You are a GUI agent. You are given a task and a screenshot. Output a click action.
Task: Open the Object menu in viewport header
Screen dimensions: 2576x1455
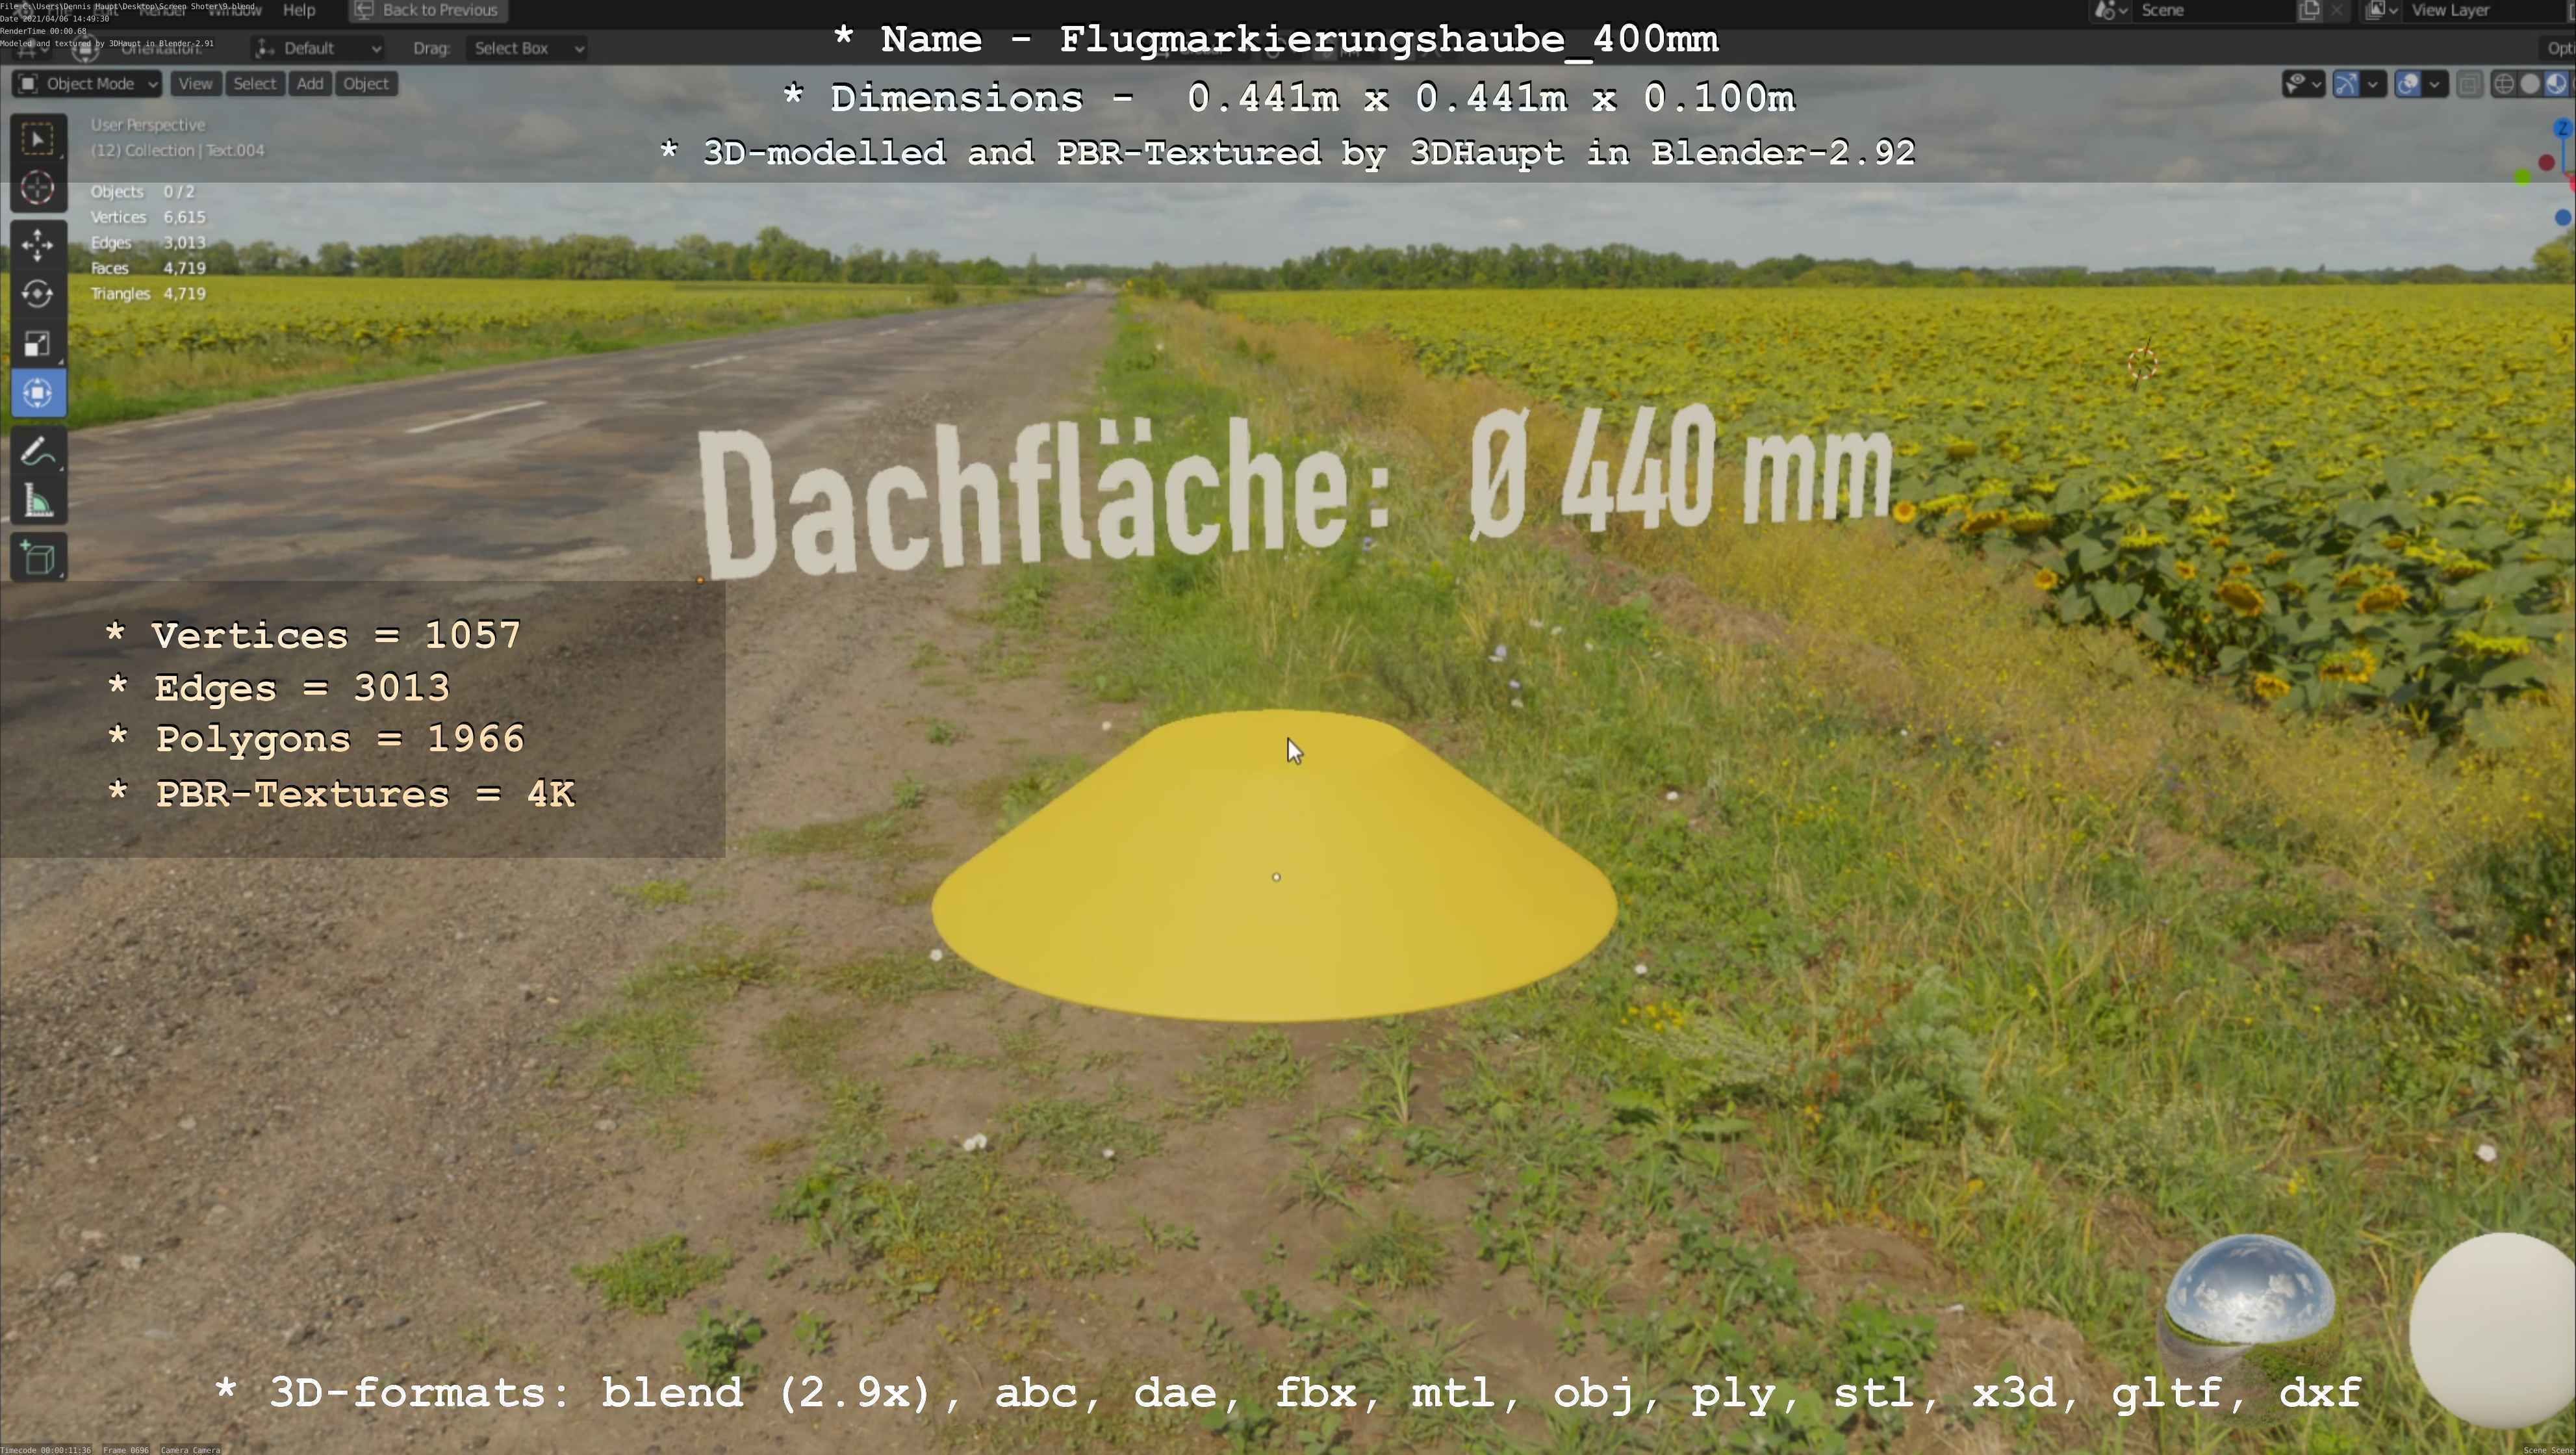click(x=366, y=84)
